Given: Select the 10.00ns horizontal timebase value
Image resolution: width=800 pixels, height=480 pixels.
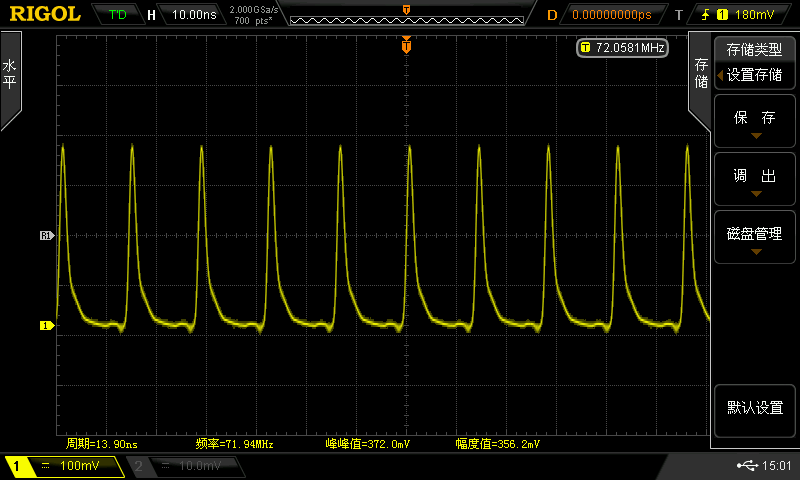Looking at the screenshot, I should (192, 15).
